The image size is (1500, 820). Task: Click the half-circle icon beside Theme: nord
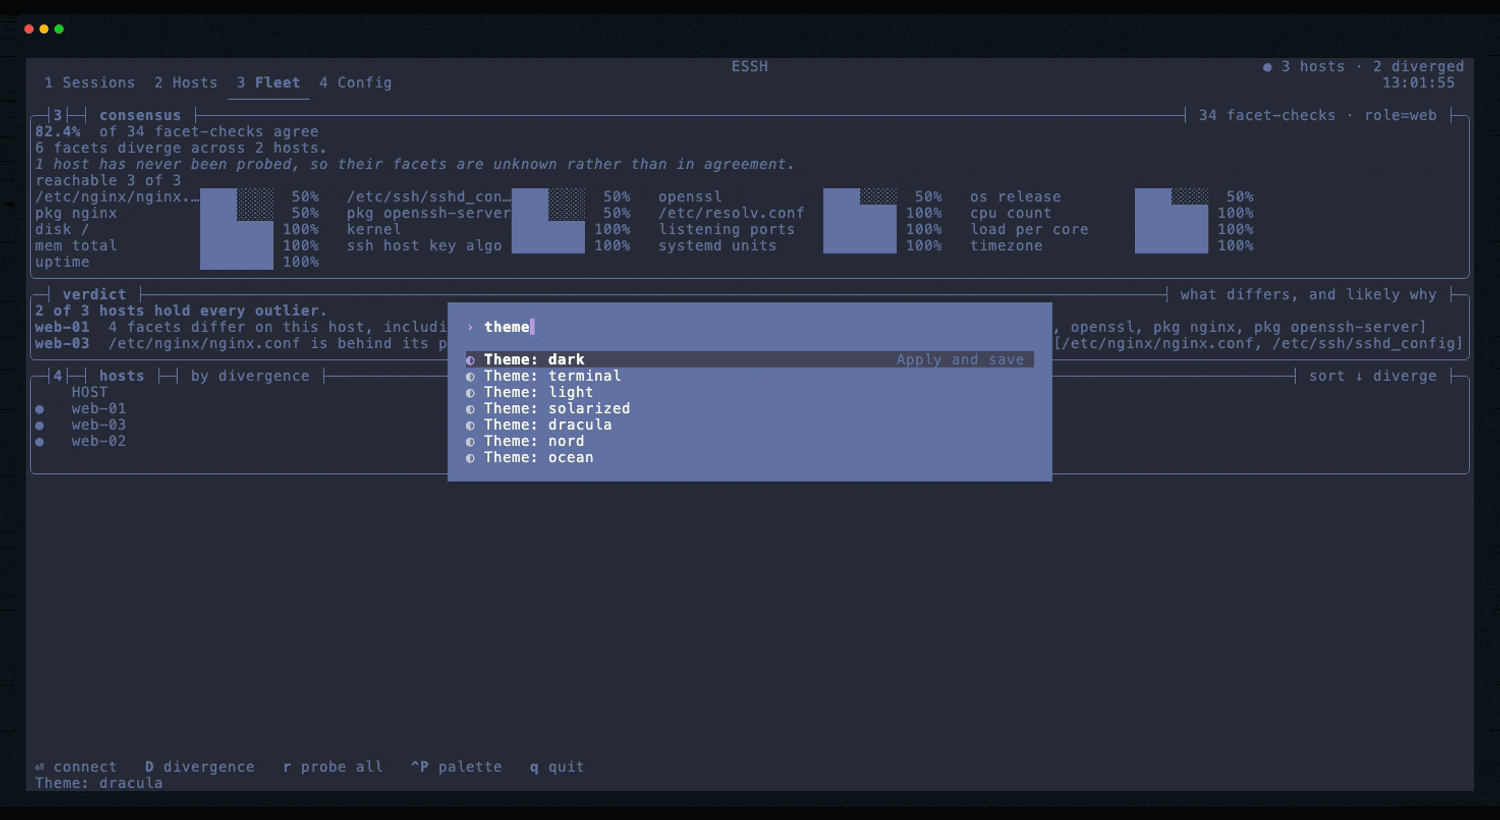tap(470, 442)
